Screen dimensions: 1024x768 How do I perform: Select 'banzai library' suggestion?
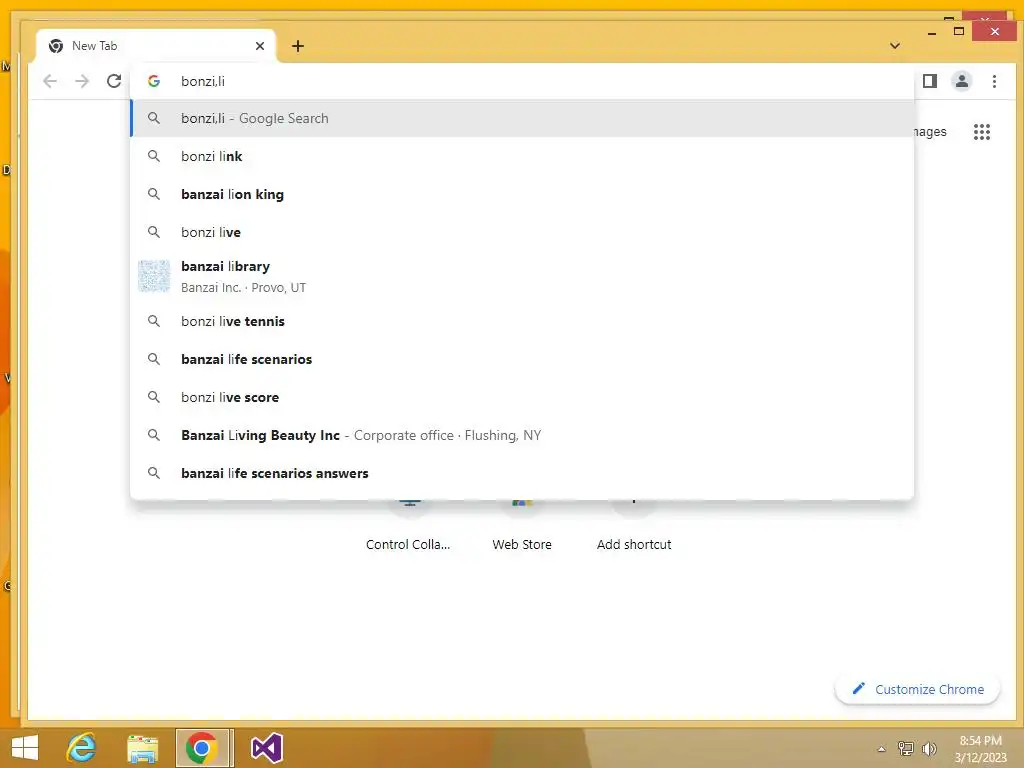(x=522, y=276)
